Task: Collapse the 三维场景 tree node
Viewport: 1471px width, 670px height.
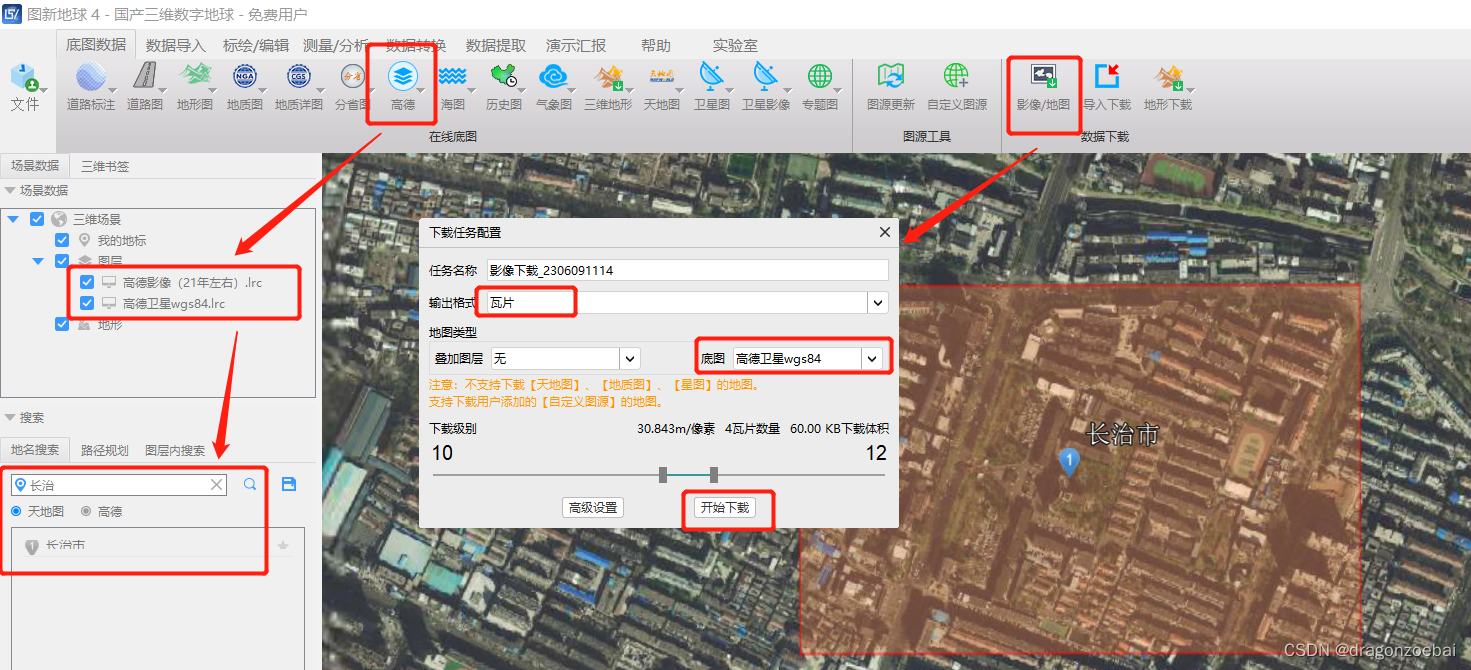Action: 13,219
